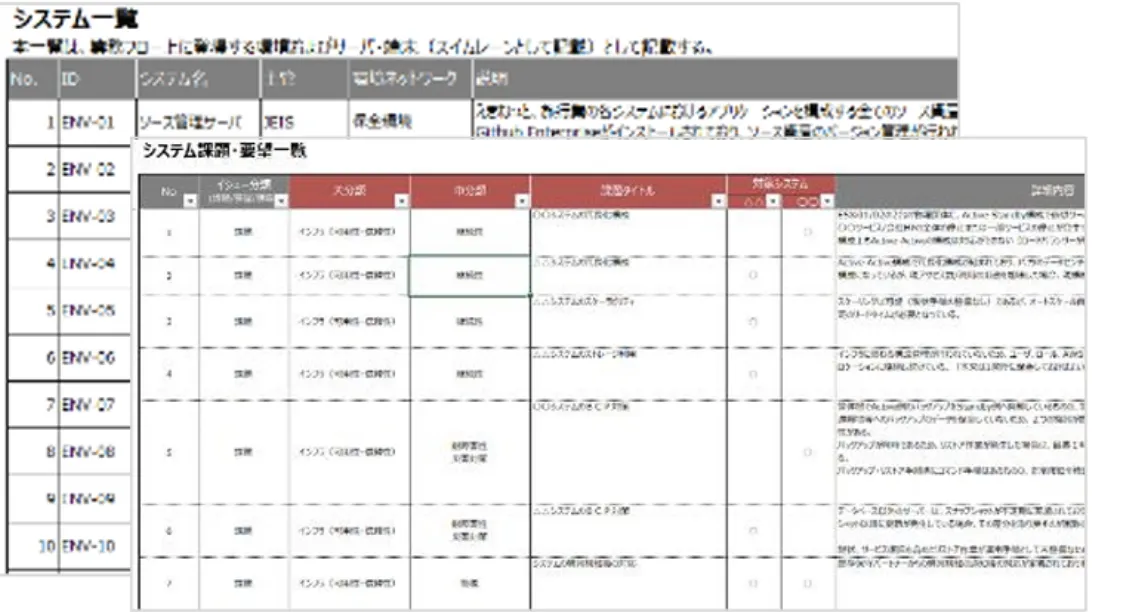Select the 詳細内容 cell of issue row 5
Viewport: 1140px width, 612px height.
pos(960,452)
